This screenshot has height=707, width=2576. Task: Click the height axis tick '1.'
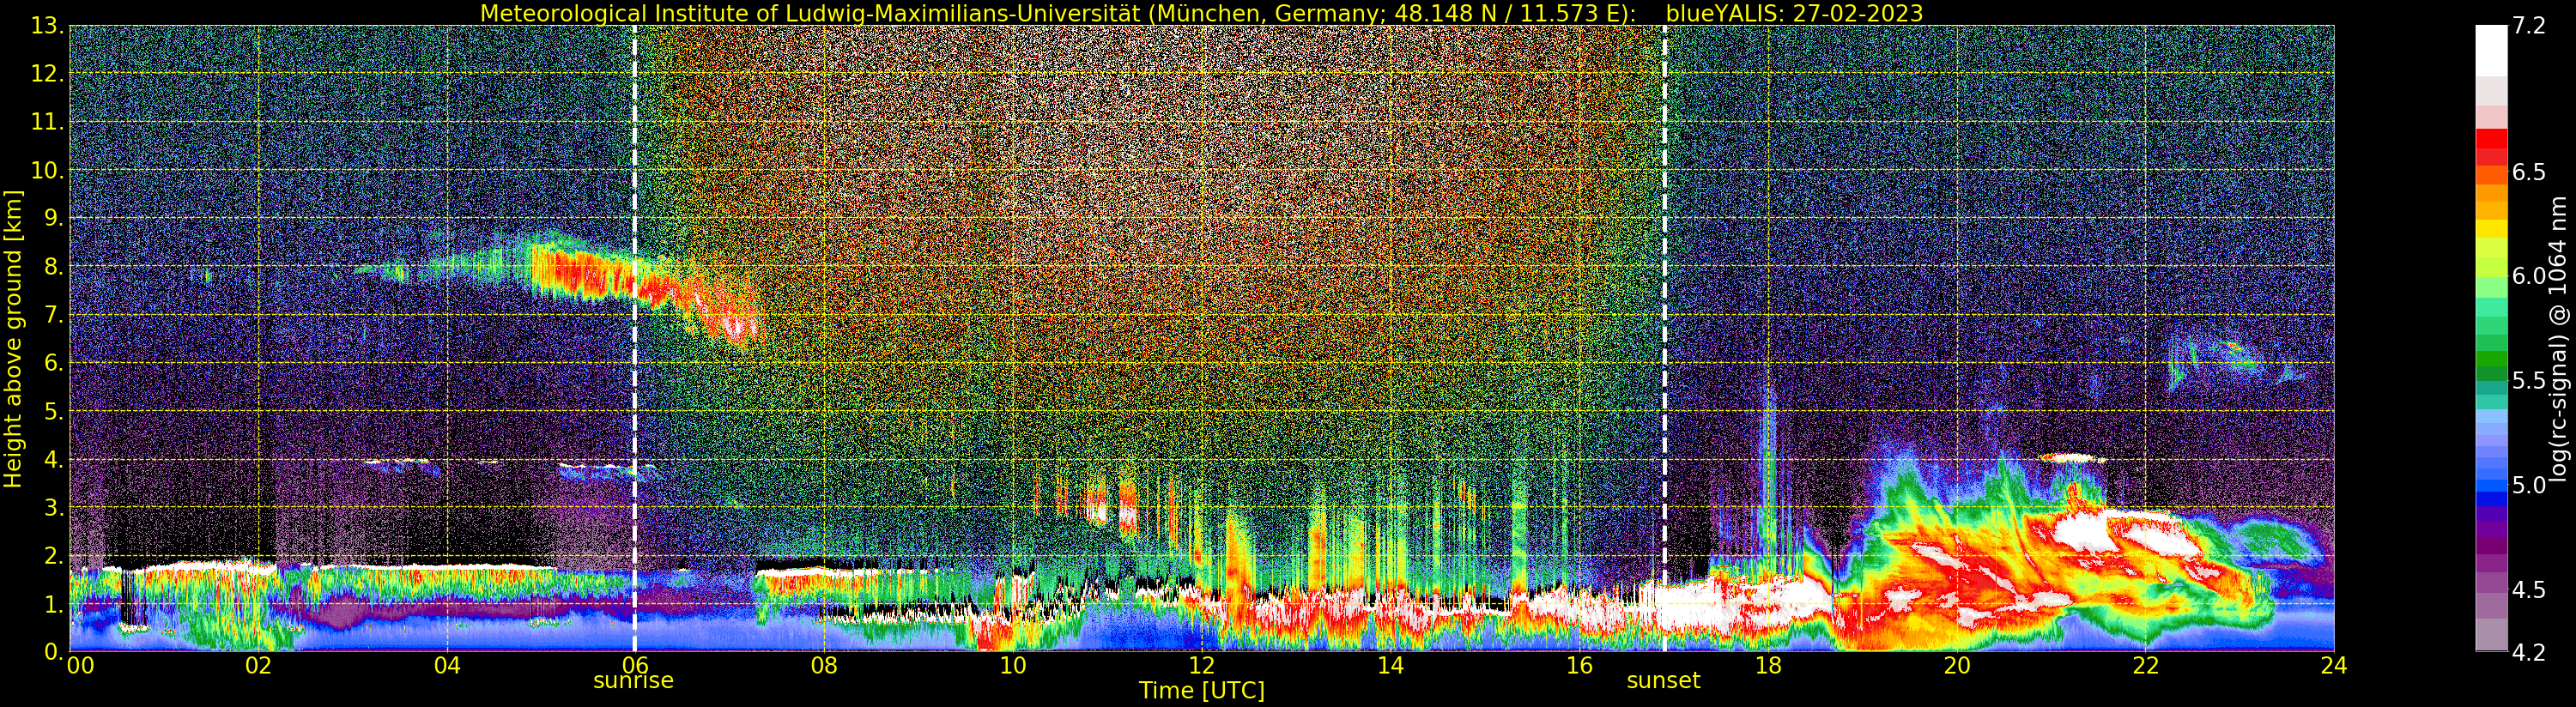point(54,604)
